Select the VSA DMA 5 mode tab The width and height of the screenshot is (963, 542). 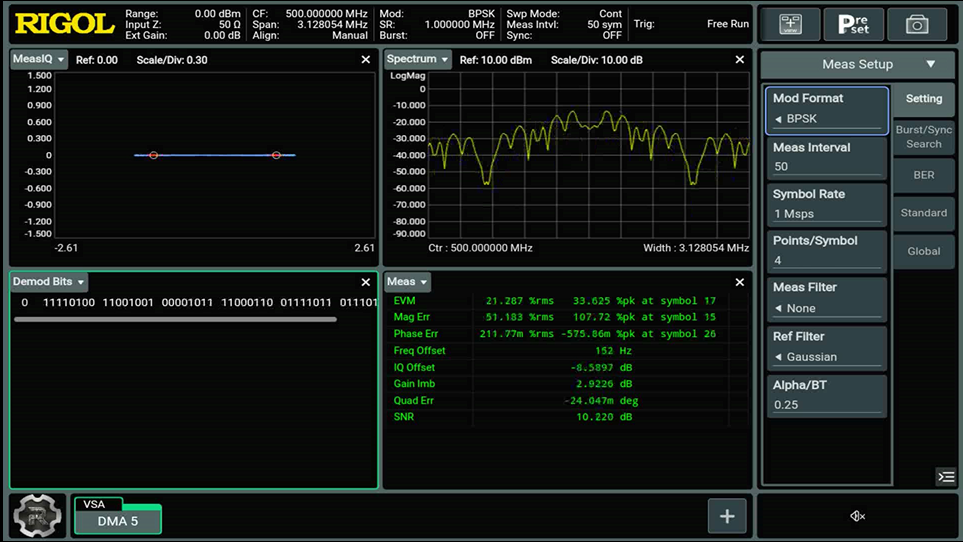click(x=118, y=516)
